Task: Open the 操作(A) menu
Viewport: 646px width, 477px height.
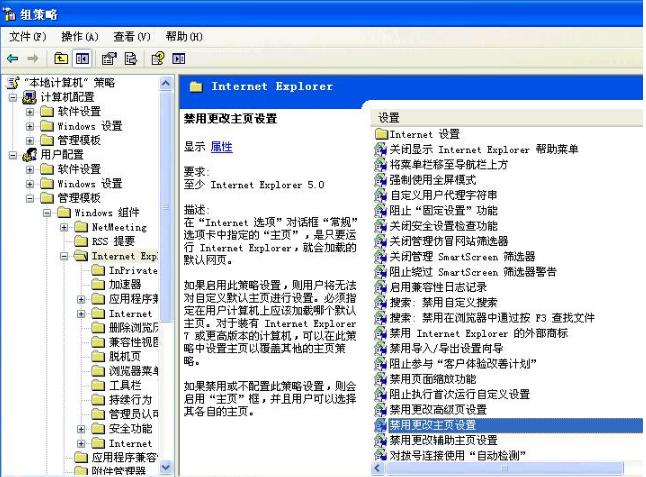Action: pos(80,37)
